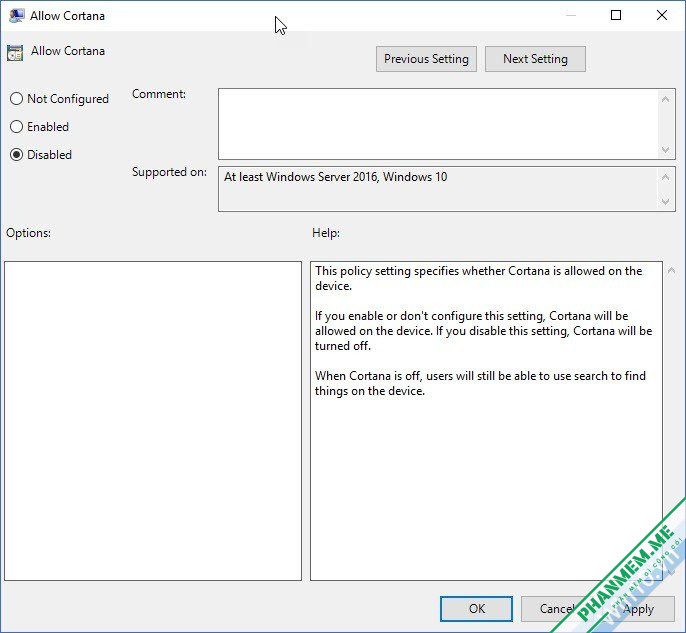The image size is (686, 633).
Task: Maximize the Allow Cortana window
Action: (x=616, y=15)
